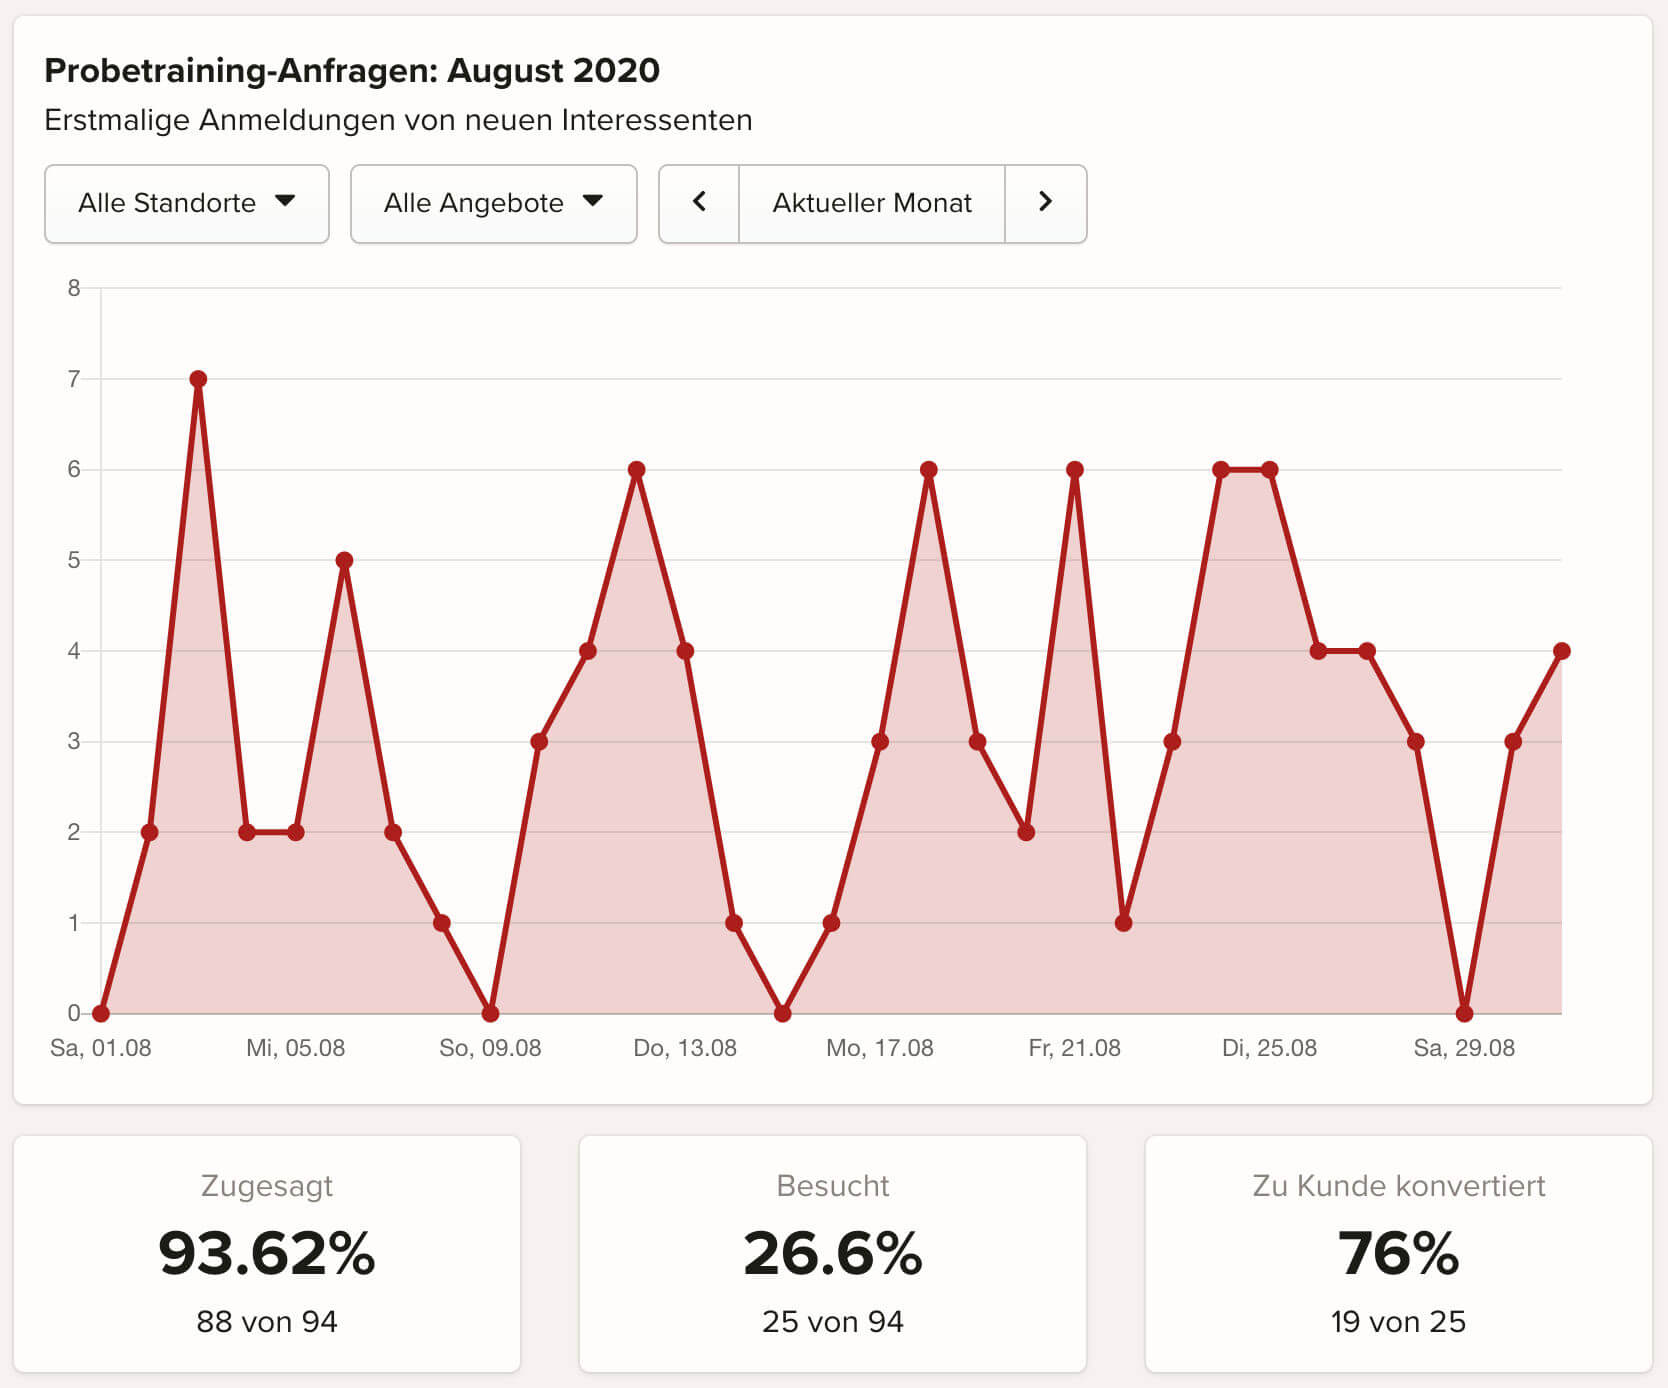Image resolution: width=1668 pixels, height=1388 pixels.
Task: Click the So, 09.08 data point at 0
Action: [490, 1013]
